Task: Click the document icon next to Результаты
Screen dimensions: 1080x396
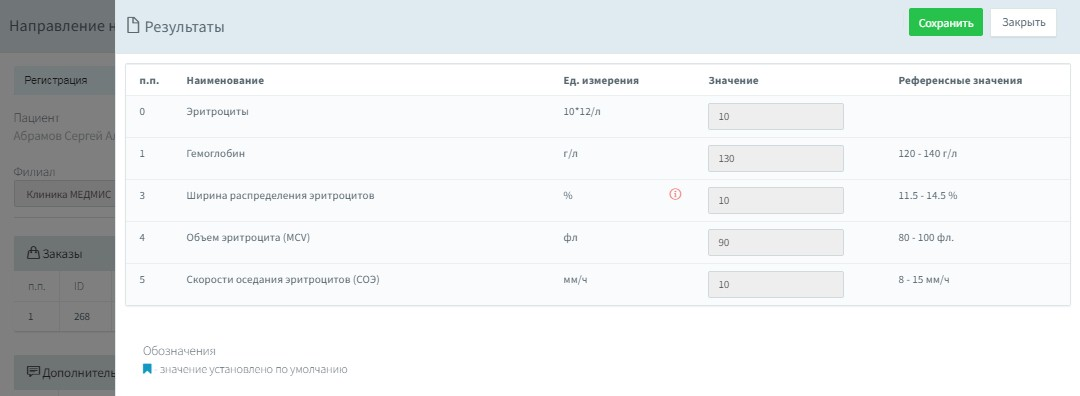Action: pyautogui.click(x=133, y=26)
